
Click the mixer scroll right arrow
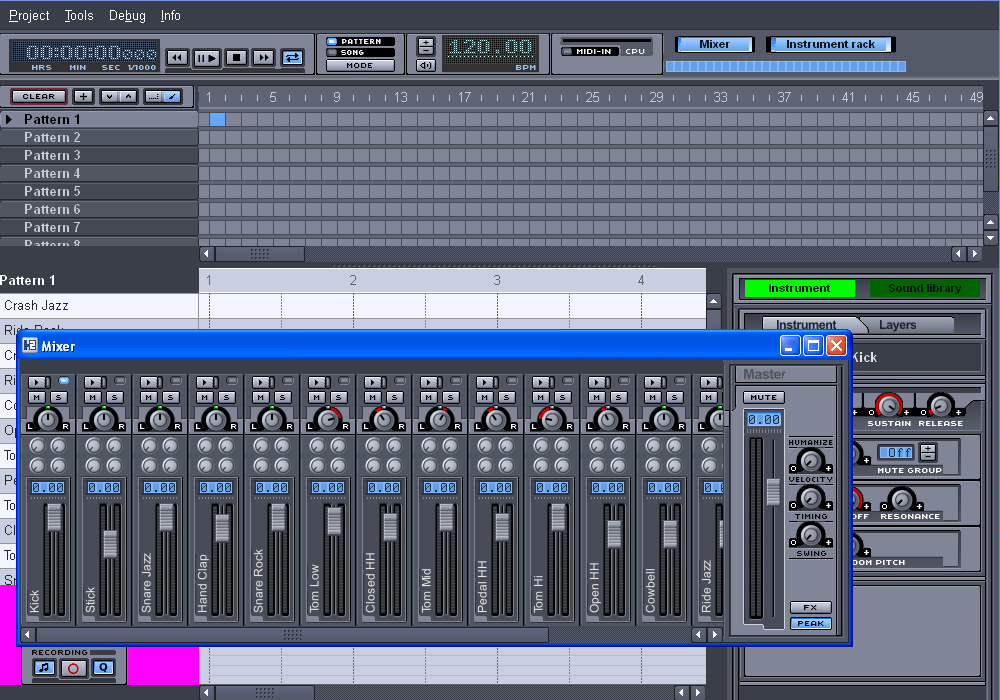pos(714,634)
